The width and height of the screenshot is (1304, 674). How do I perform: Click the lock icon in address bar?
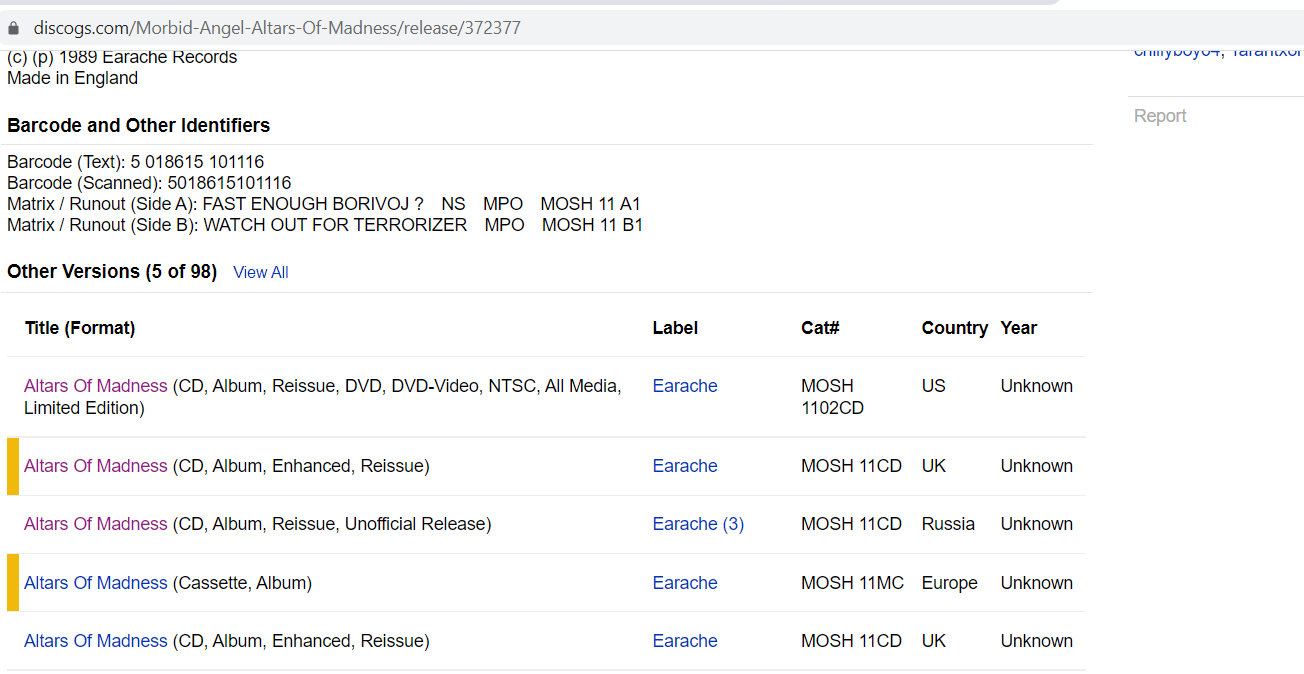tap(13, 28)
